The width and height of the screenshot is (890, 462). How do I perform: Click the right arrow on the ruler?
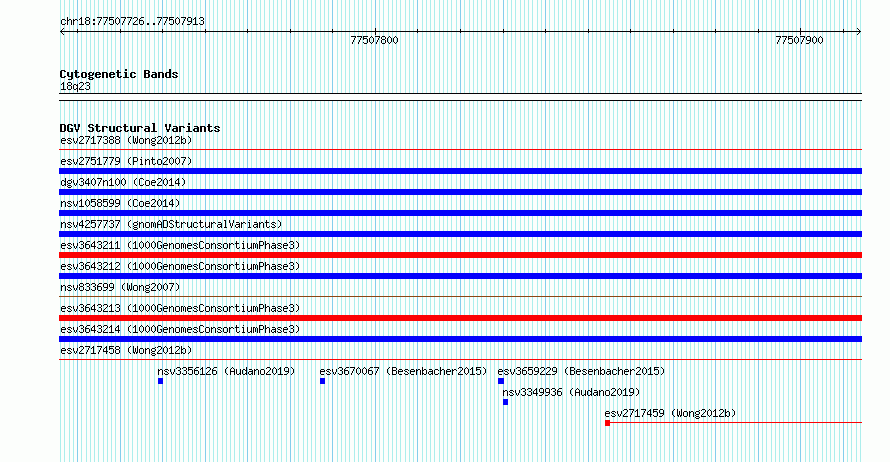point(858,31)
